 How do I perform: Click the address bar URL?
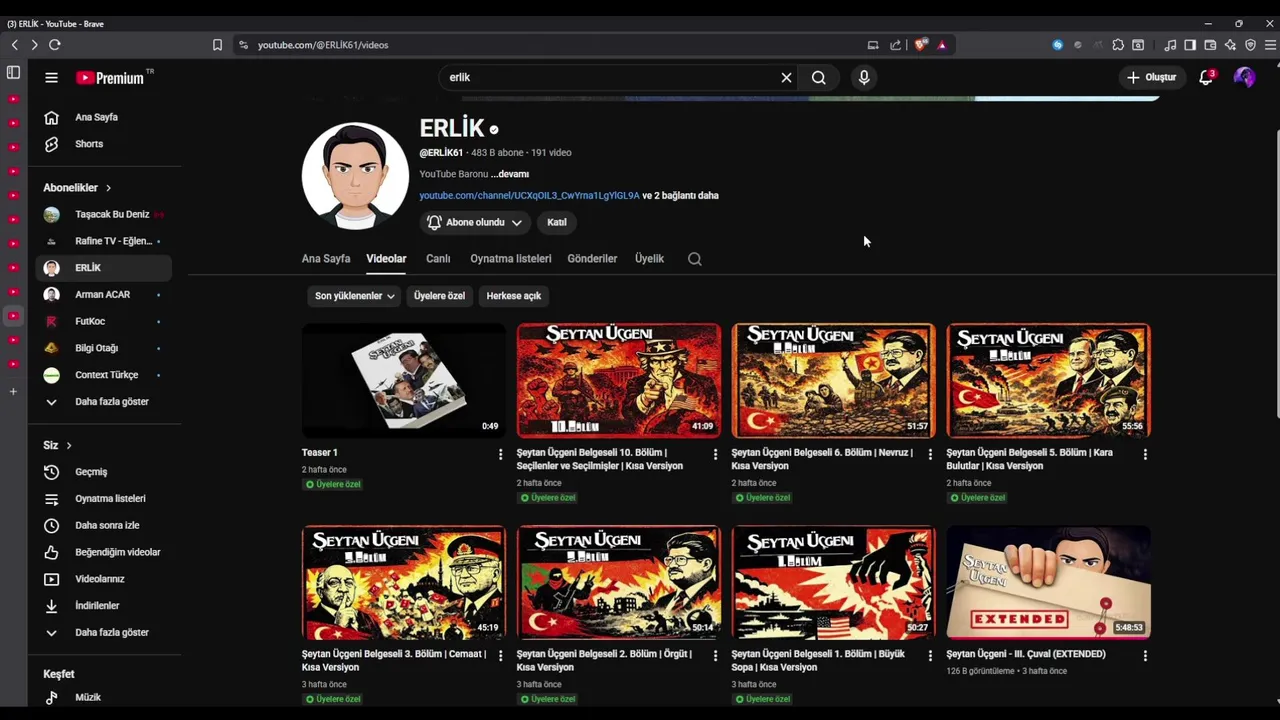(x=323, y=45)
